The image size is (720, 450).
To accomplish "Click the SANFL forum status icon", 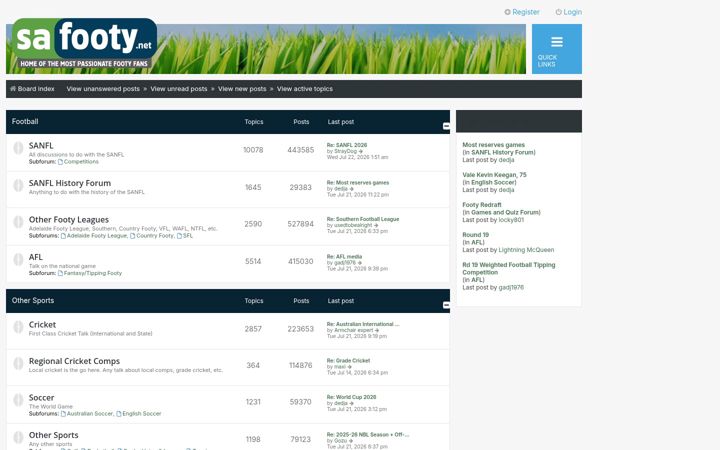I will pos(18,148).
